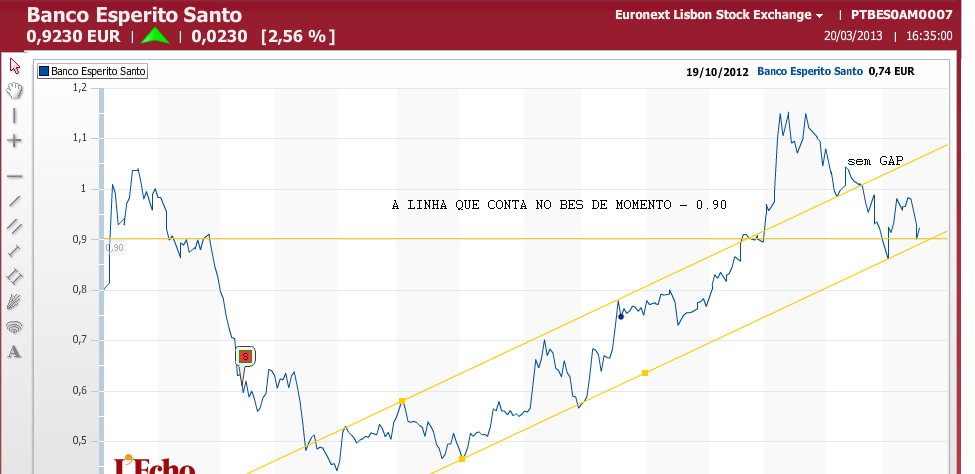
Task: Select the measured segment line tool
Action: (14, 251)
